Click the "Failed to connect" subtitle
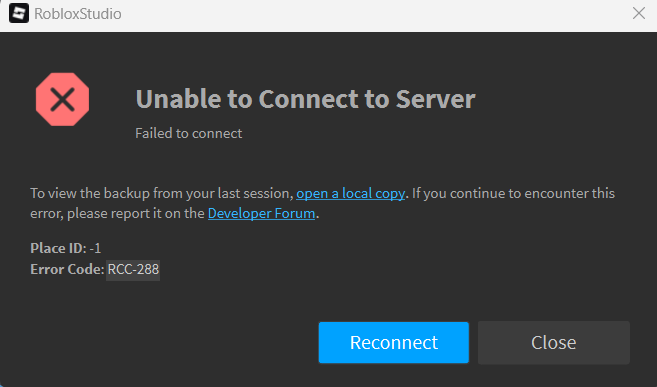This screenshot has height=387, width=657. 189,133
